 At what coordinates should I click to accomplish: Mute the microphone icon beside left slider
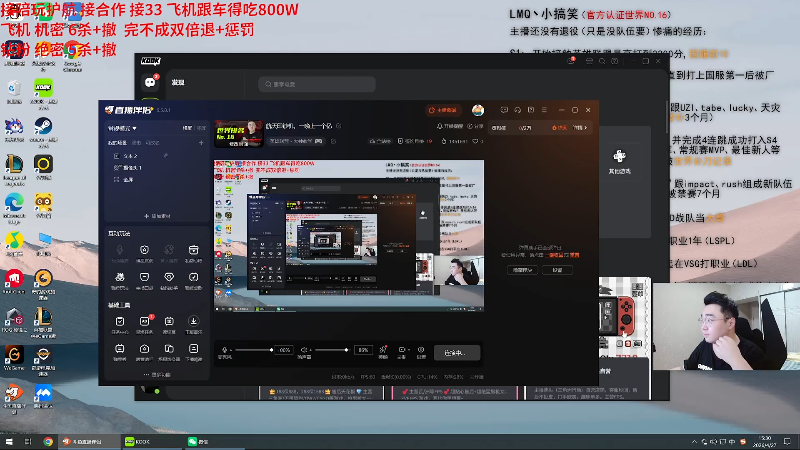(224, 350)
